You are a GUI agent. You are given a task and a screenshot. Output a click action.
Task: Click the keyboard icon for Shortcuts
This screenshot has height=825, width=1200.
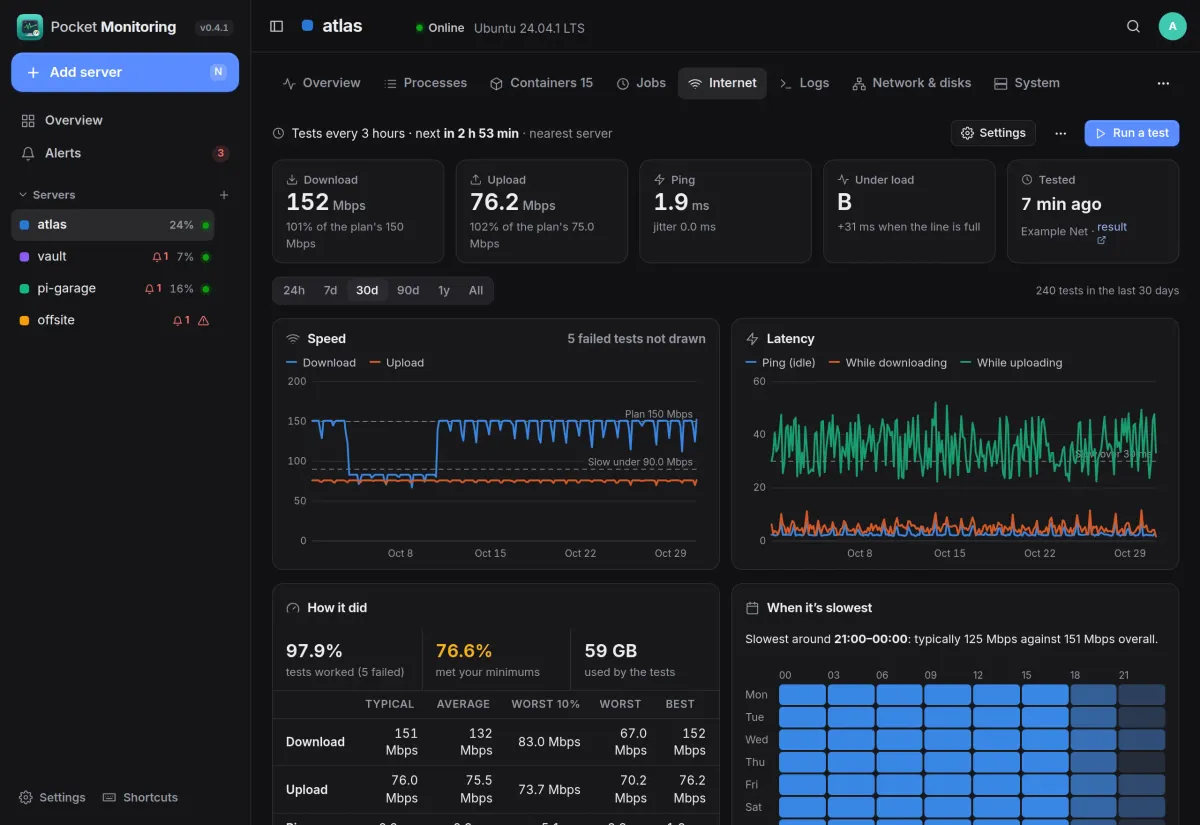tap(110, 798)
